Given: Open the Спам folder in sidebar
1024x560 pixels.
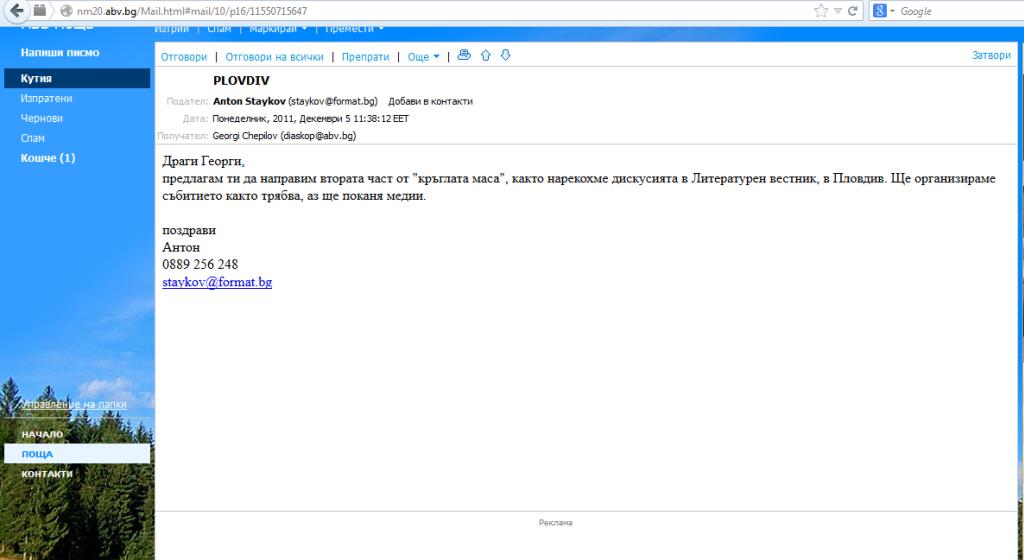Looking at the screenshot, I should pyautogui.click(x=33, y=138).
